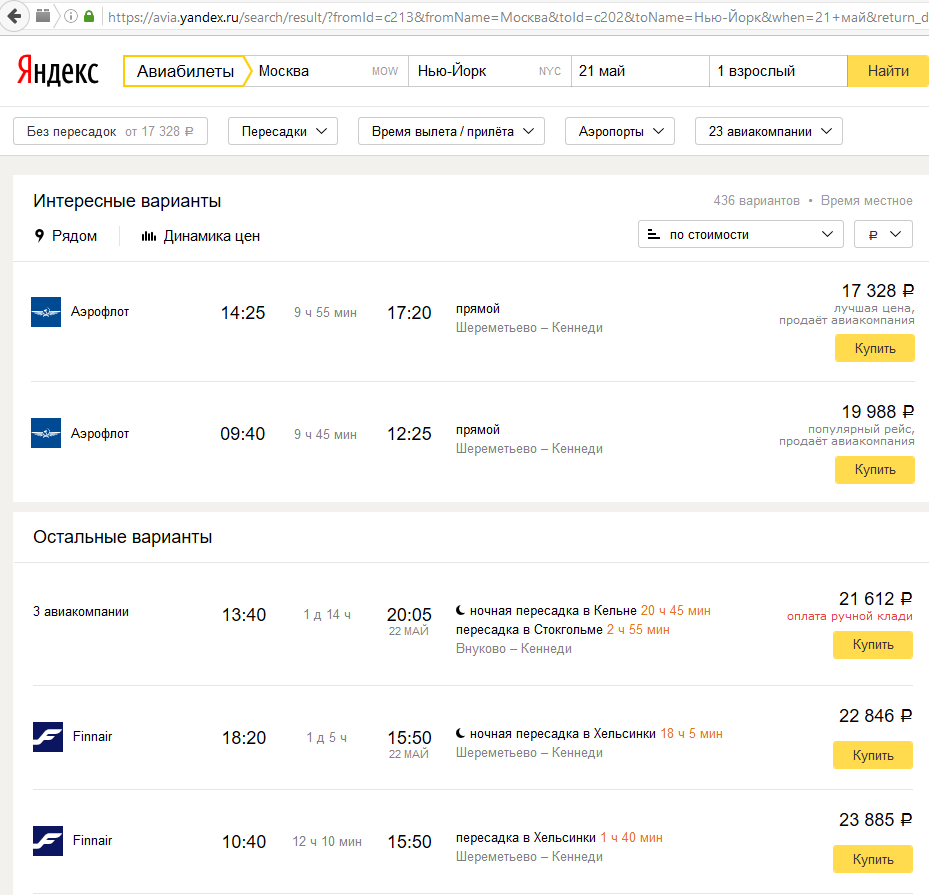Click the site info icon in address bar

pyautogui.click(x=71, y=17)
